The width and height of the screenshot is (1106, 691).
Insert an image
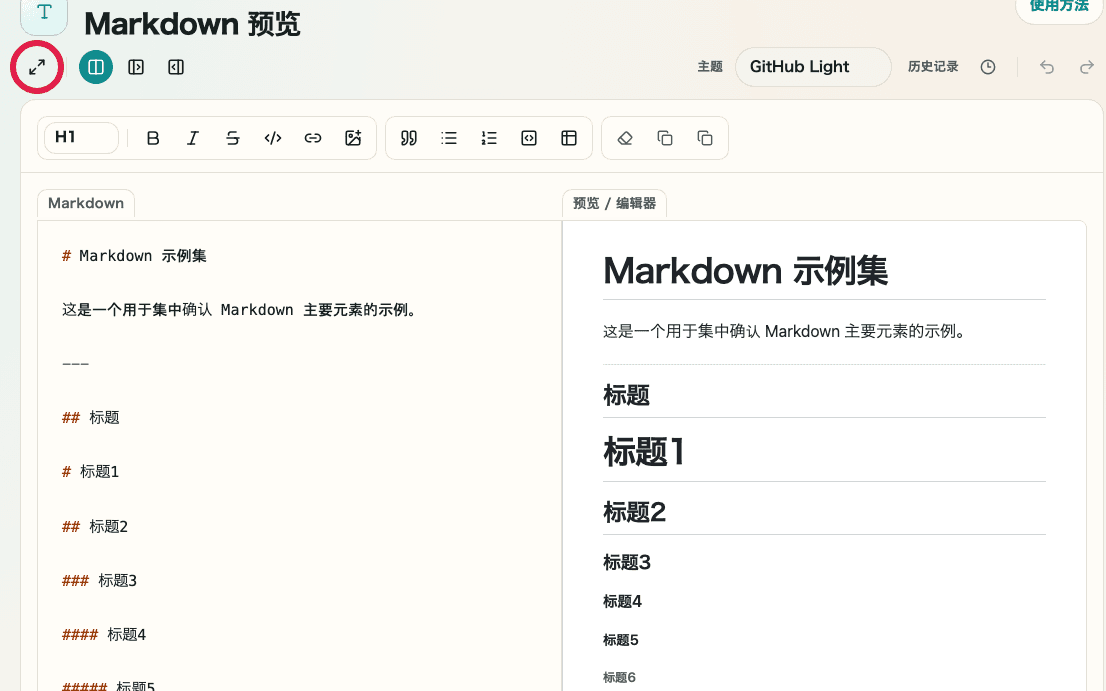pyautogui.click(x=353, y=138)
